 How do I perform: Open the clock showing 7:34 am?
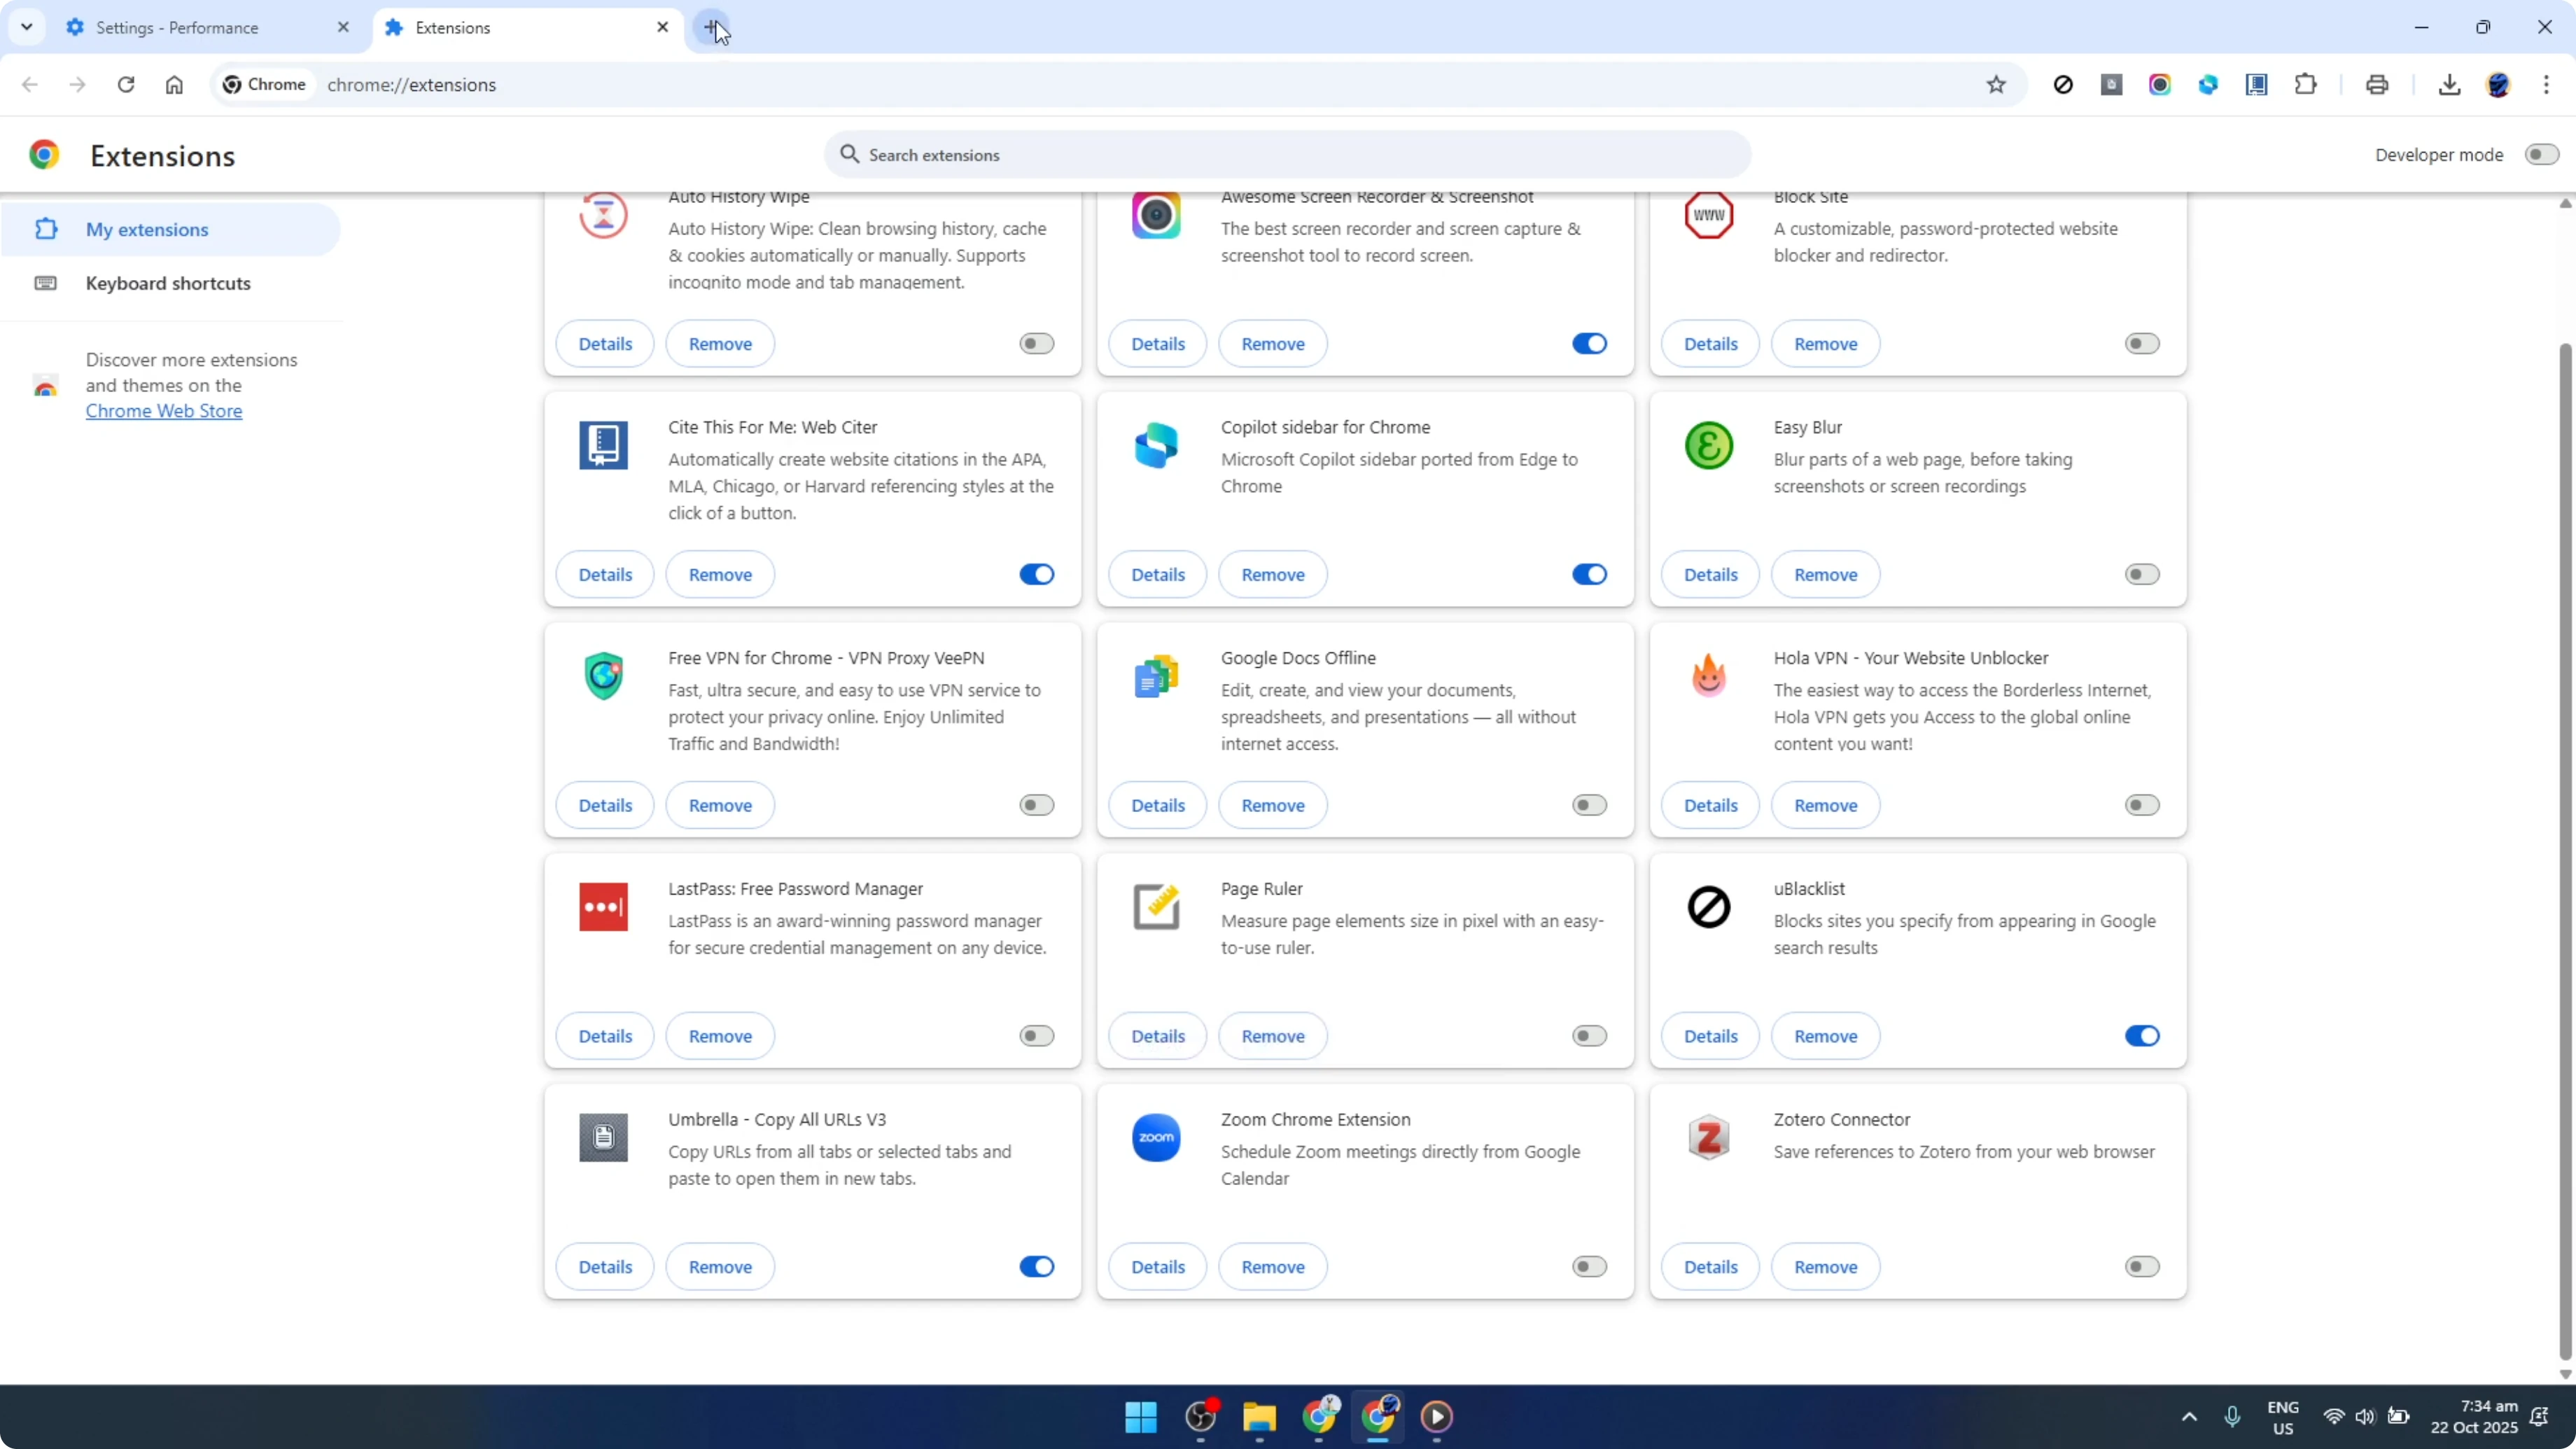[x=2474, y=1417]
